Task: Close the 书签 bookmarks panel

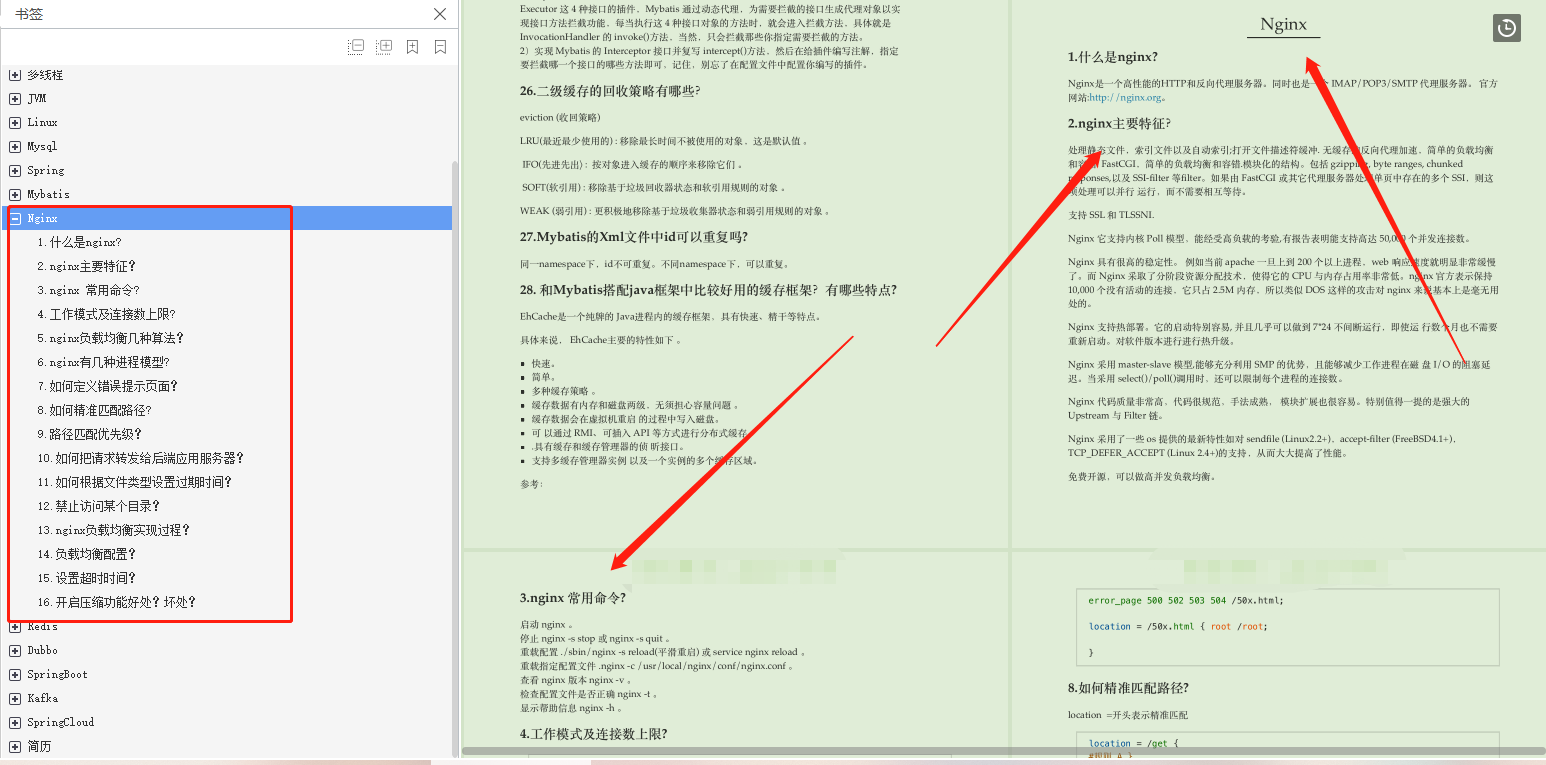Action: [440, 14]
